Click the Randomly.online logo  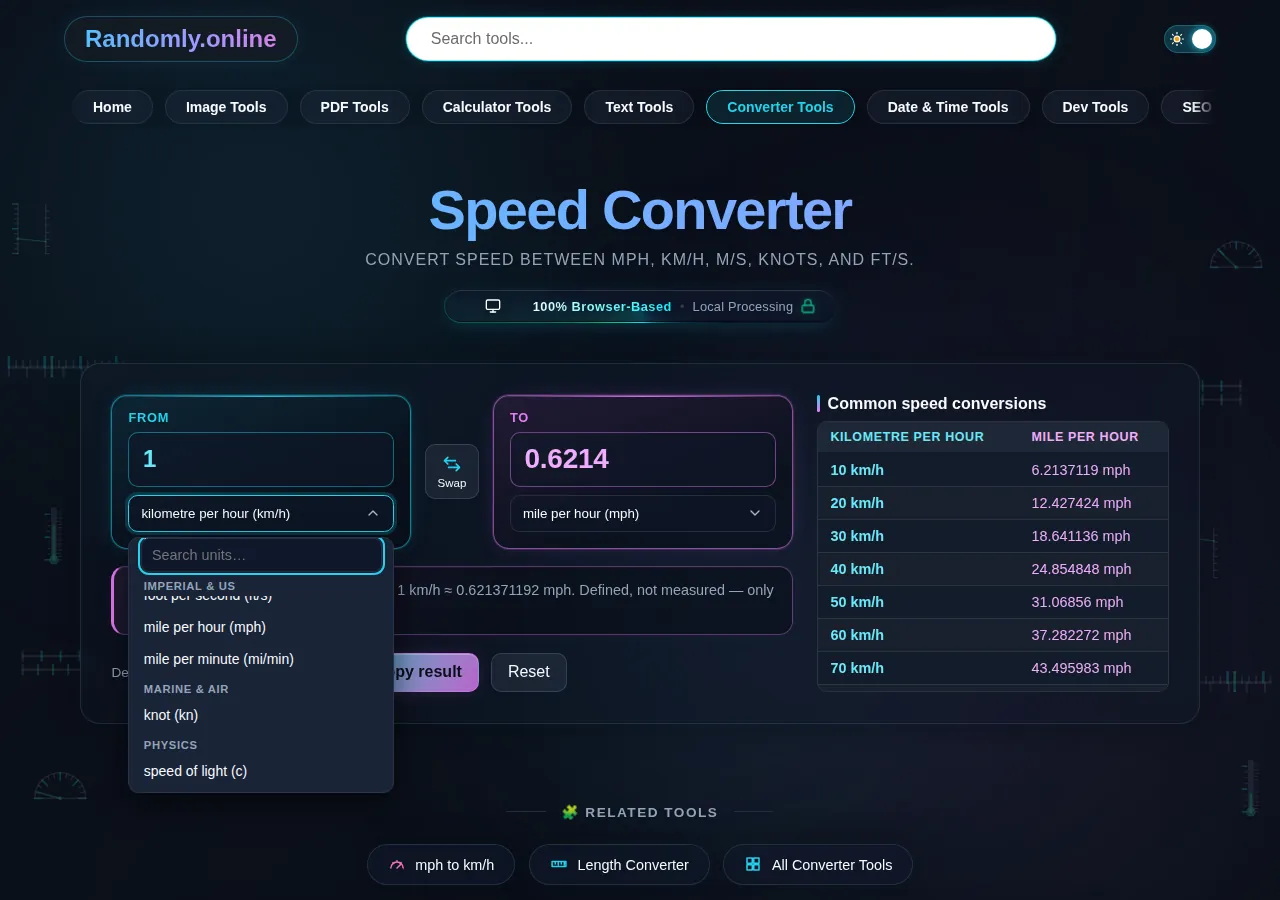pos(181,39)
